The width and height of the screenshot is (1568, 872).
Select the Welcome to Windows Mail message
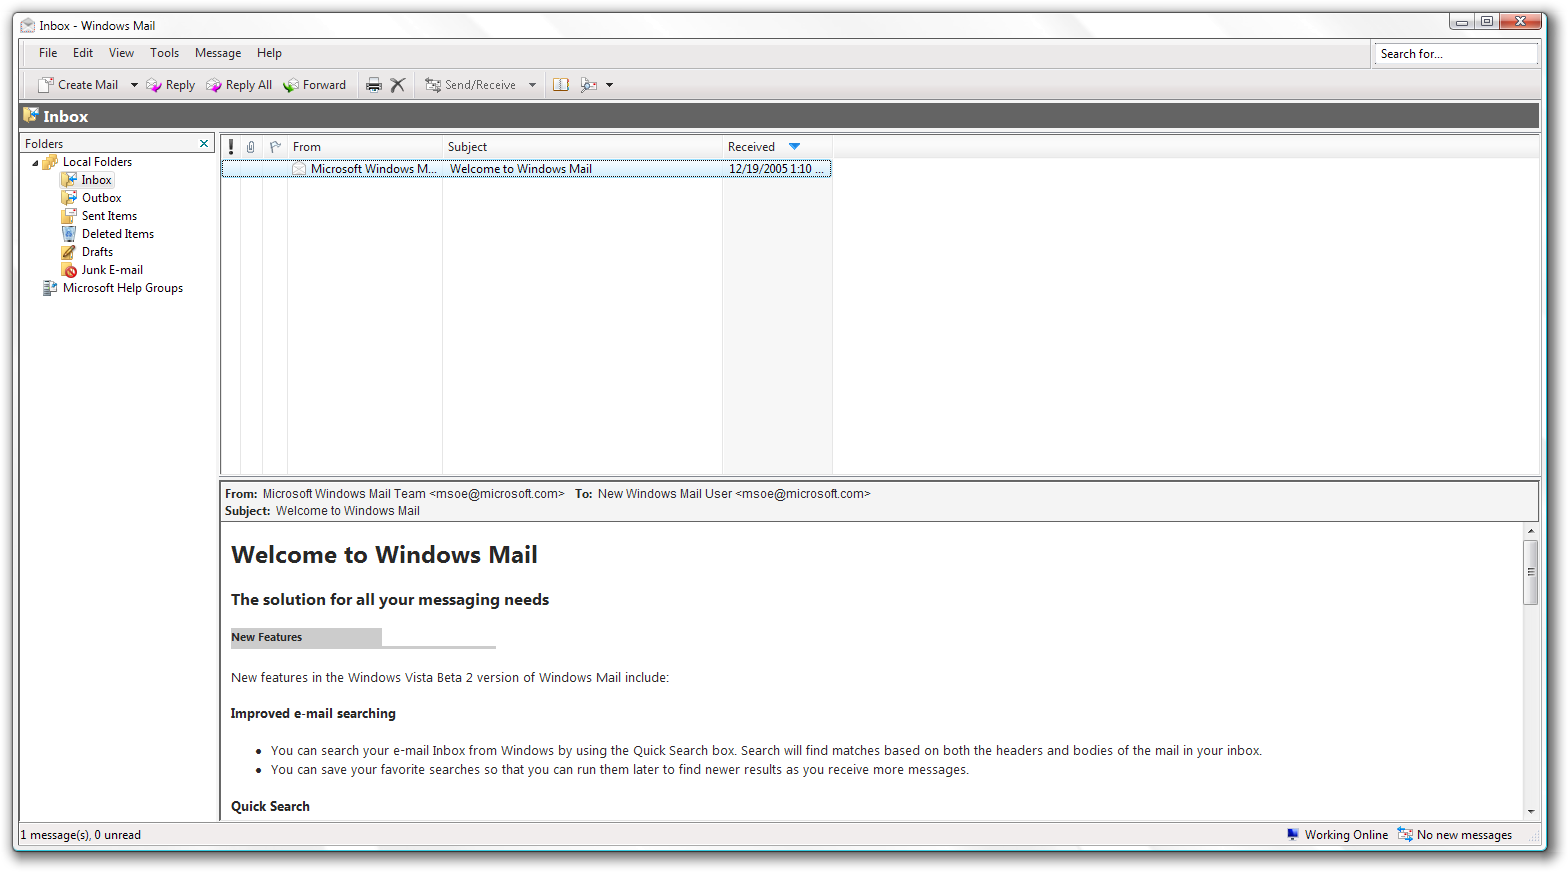(526, 169)
